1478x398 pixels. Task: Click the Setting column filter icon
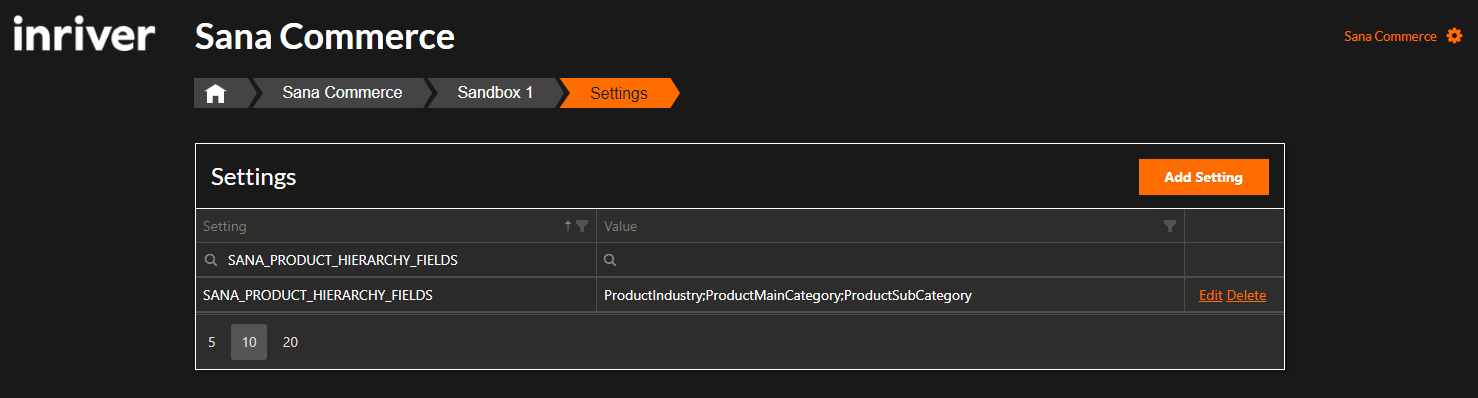(x=582, y=226)
